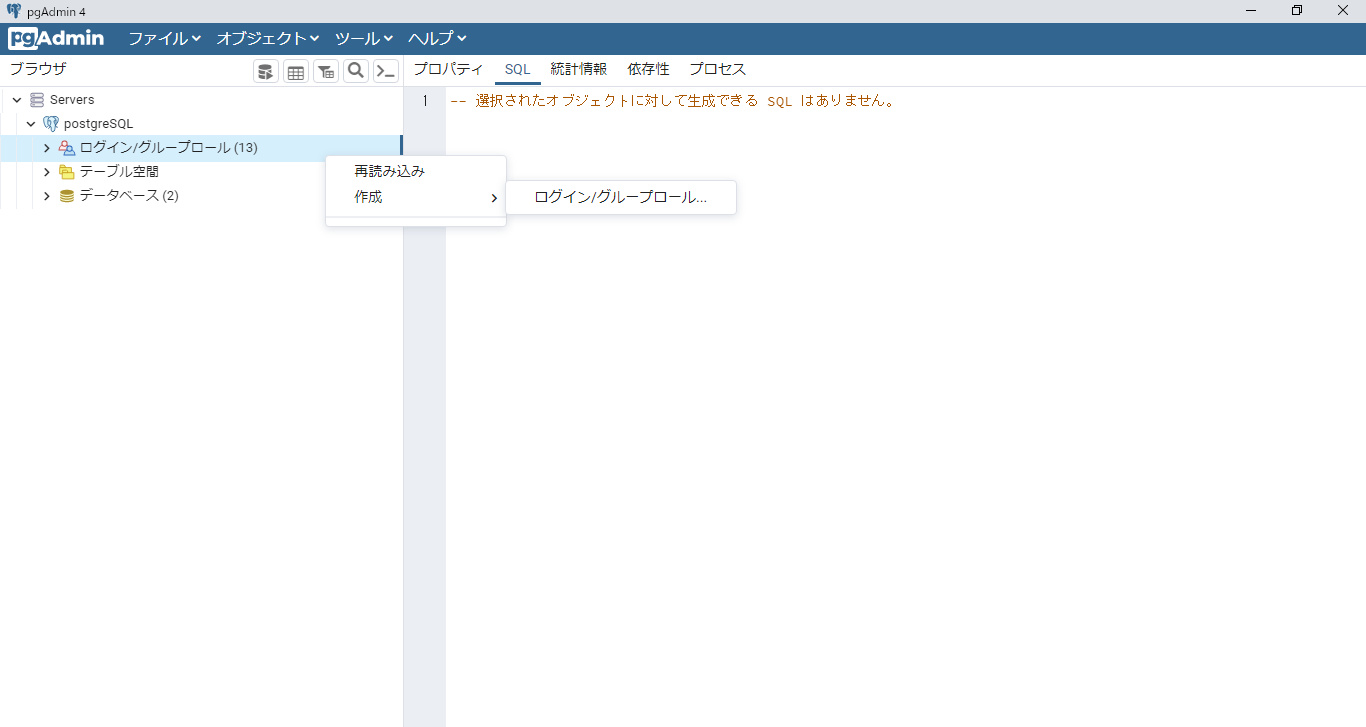
Task: Switch to the プロパティ tab
Action: (448, 70)
